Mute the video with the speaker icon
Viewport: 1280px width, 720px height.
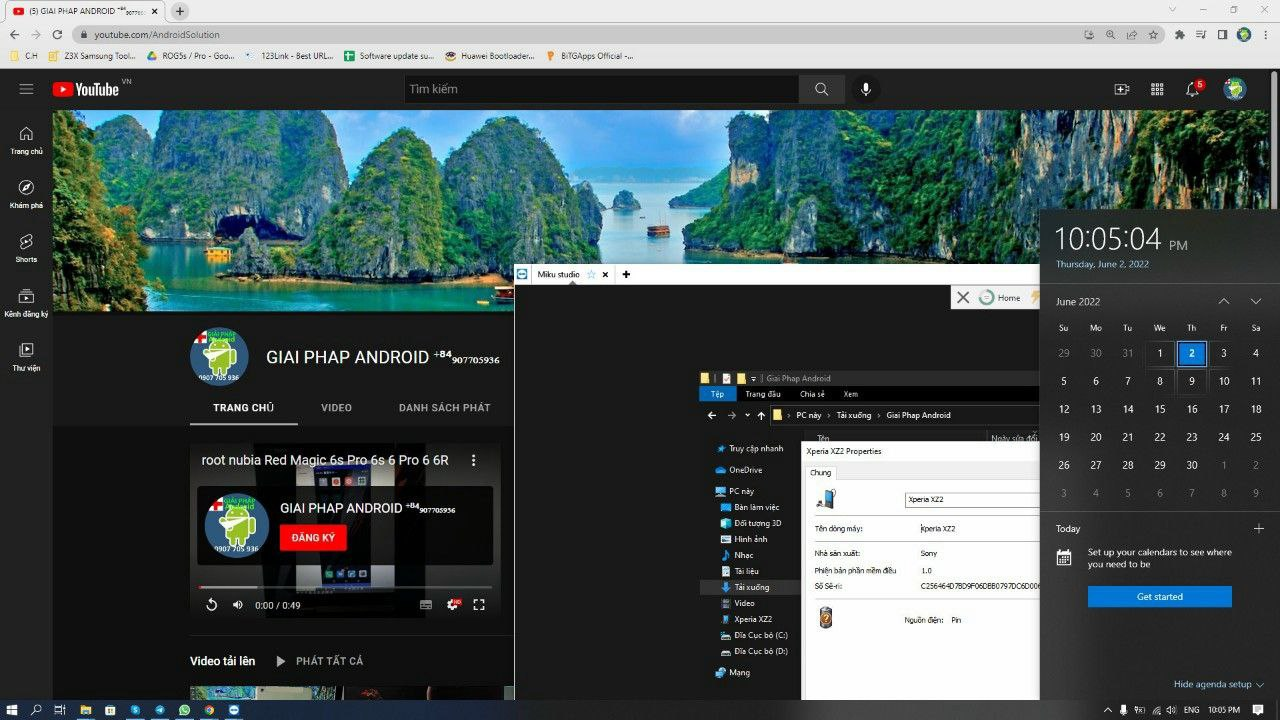tap(238, 605)
